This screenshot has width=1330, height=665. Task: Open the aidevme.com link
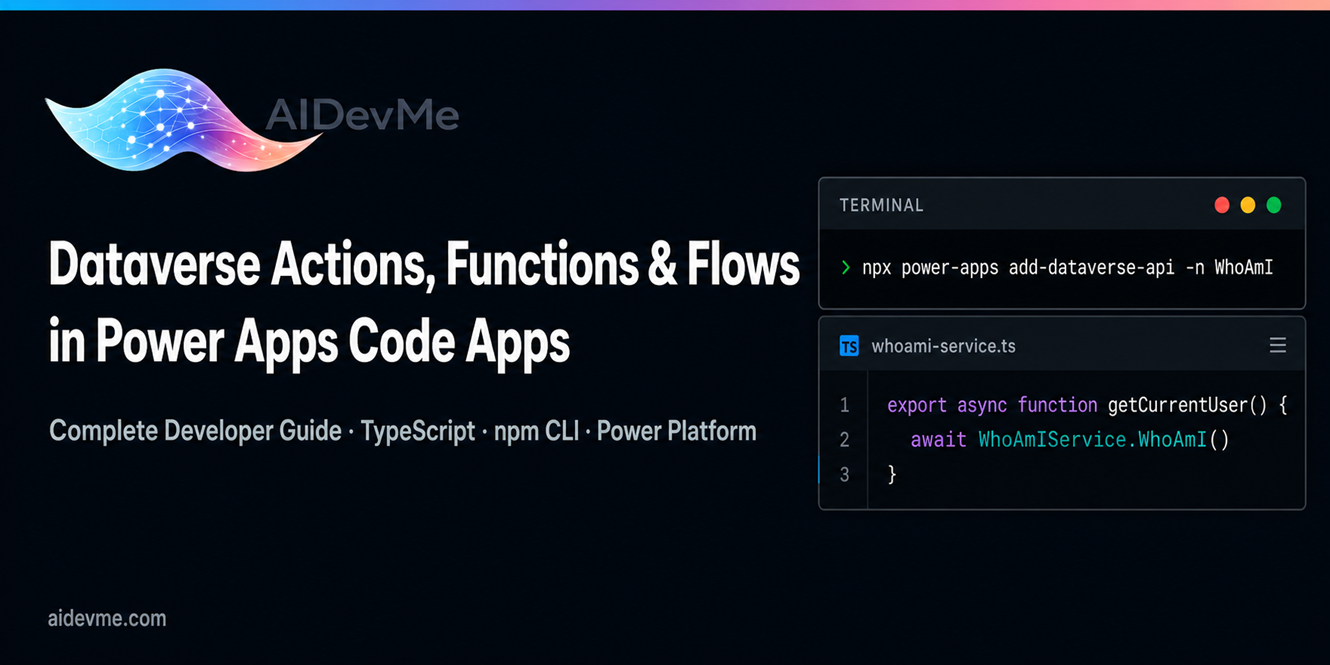[107, 618]
